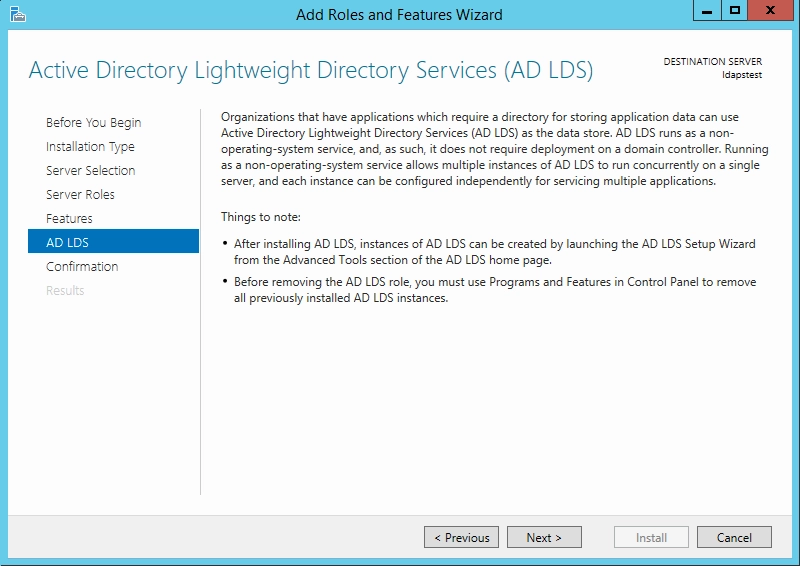Screen dimensions: 800x567
Task: Click the Active Directory Lightweight Directory Services heading
Action: click(311, 70)
